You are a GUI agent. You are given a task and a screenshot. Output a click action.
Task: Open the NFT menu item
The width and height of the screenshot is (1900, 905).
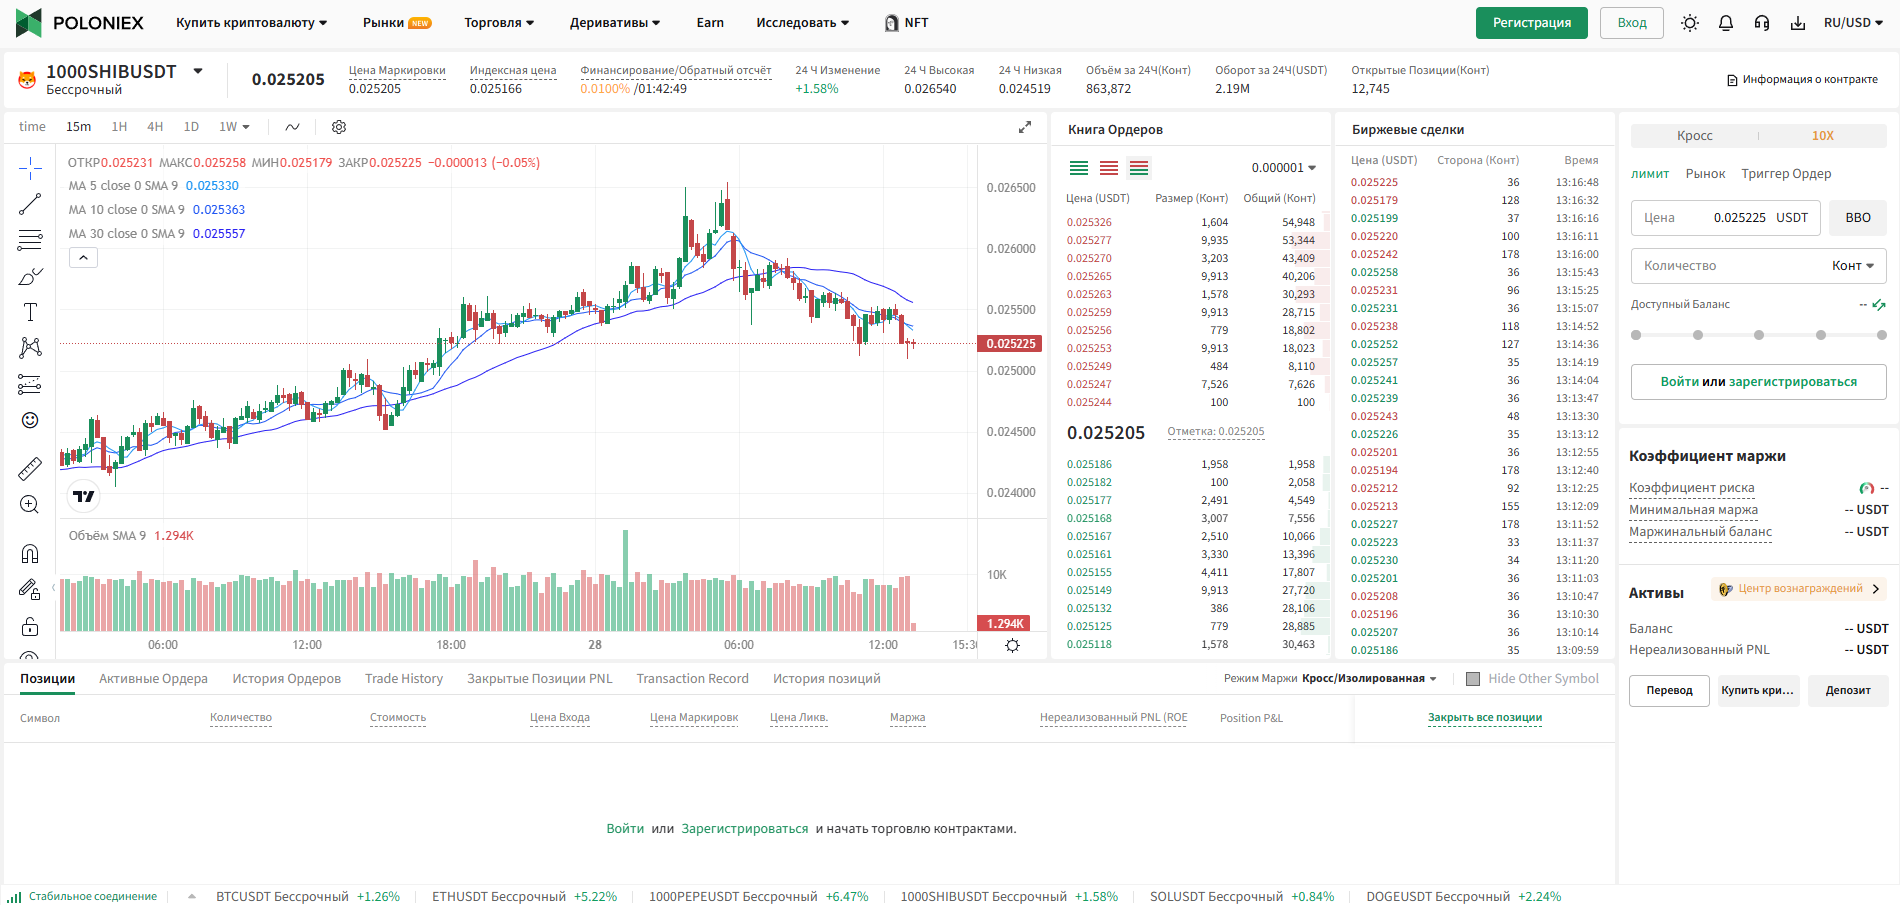(907, 23)
